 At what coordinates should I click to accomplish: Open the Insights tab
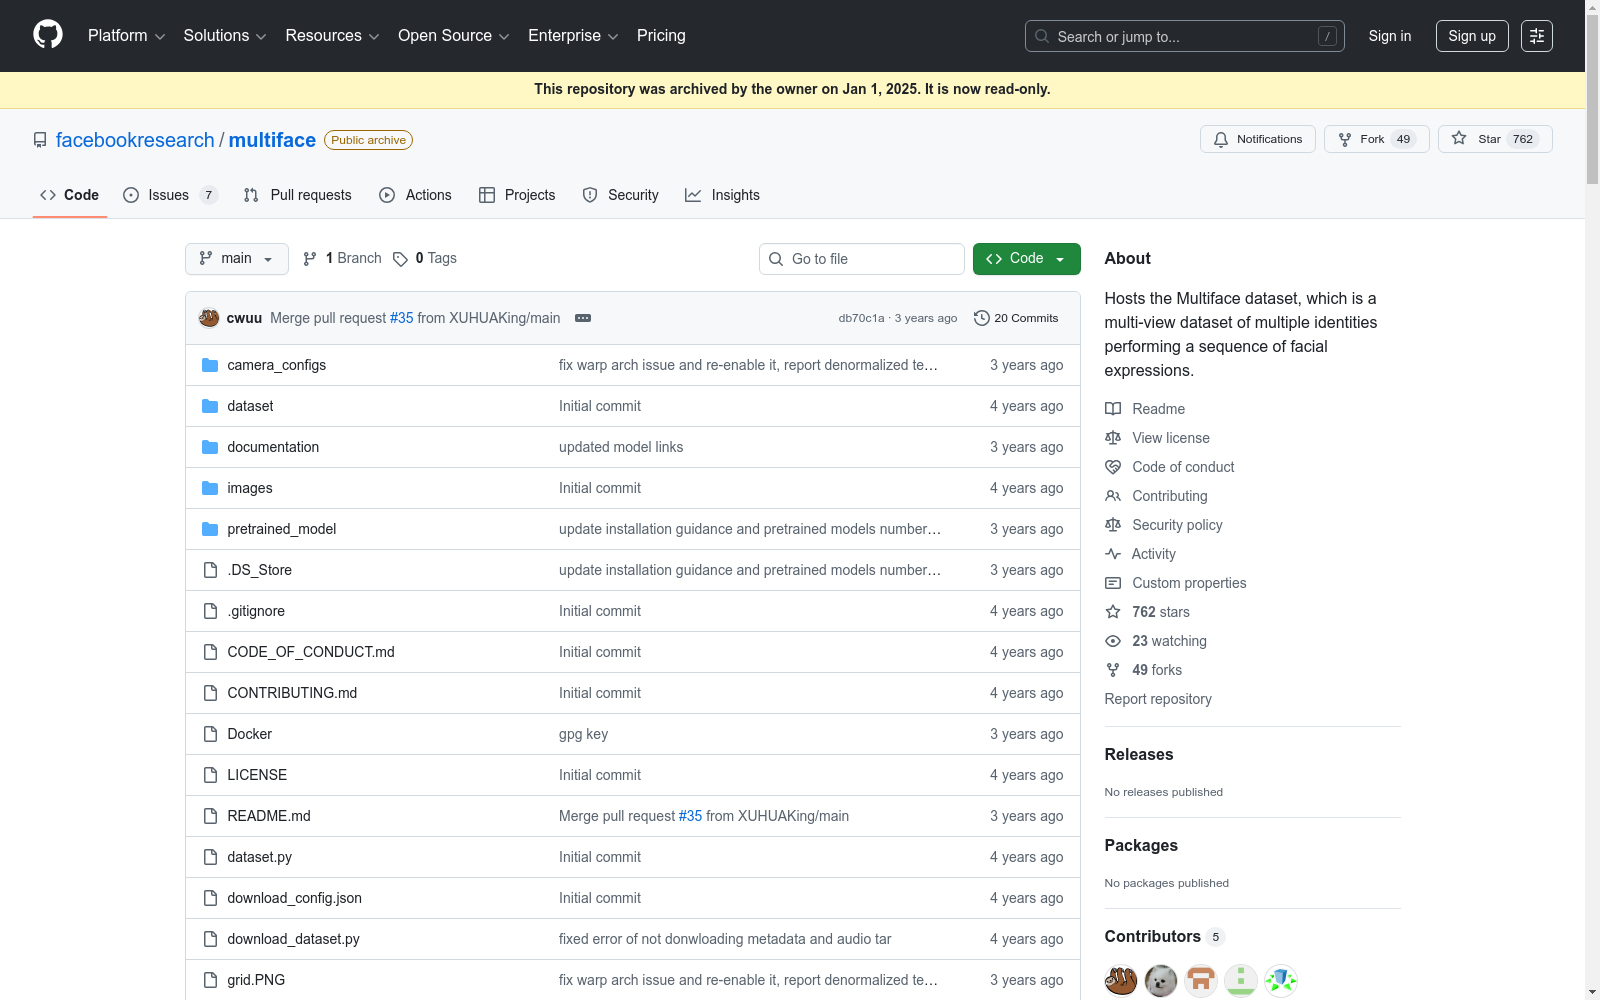722,195
